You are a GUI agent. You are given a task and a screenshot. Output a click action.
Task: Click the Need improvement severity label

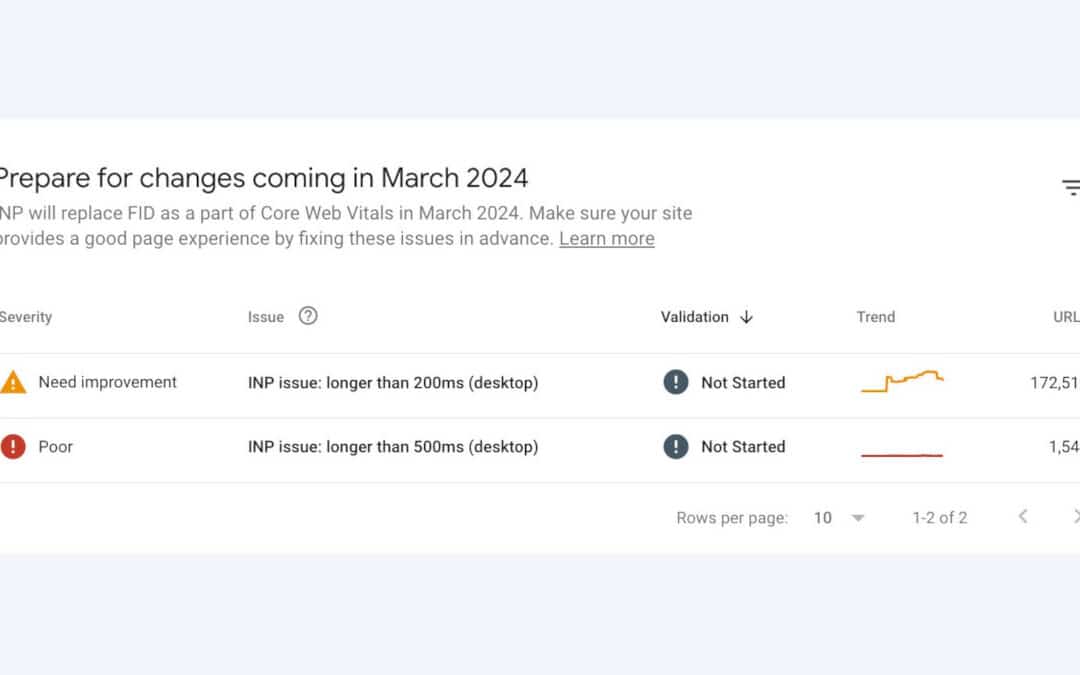(107, 382)
